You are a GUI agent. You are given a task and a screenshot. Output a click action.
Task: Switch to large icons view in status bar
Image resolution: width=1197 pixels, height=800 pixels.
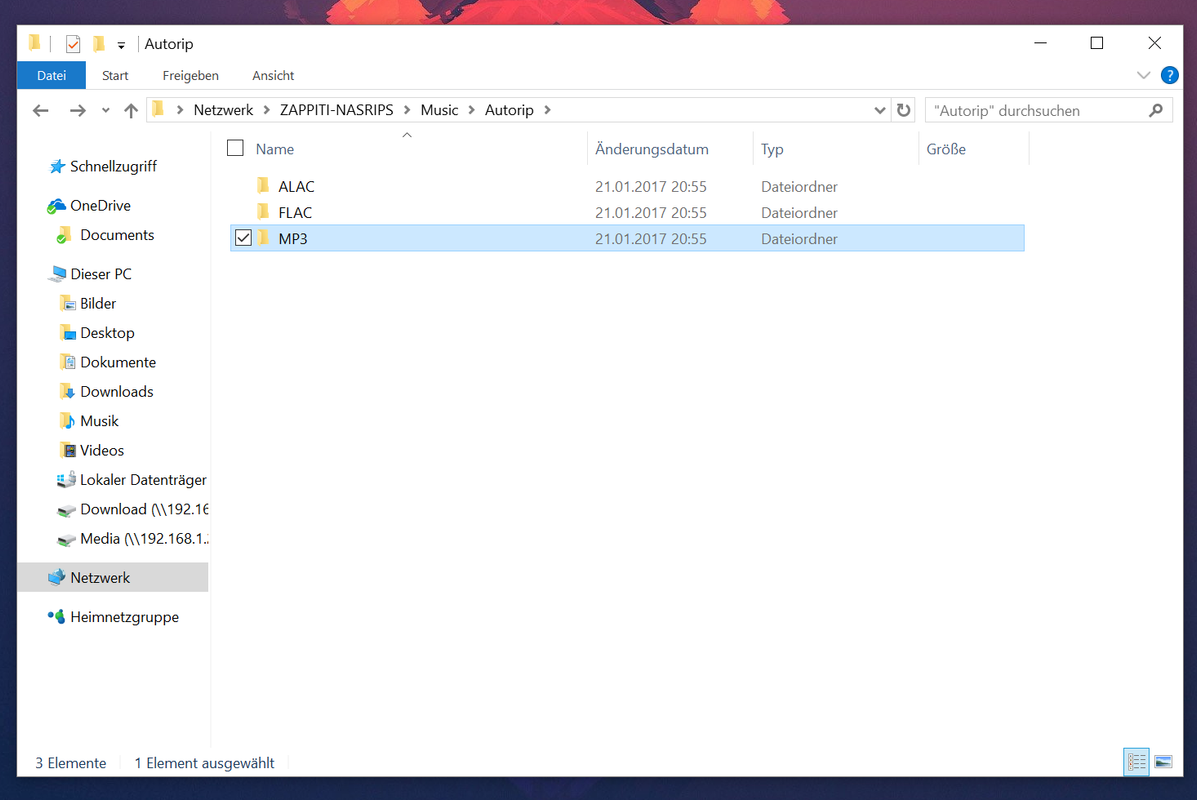click(x=1163, y=762)
